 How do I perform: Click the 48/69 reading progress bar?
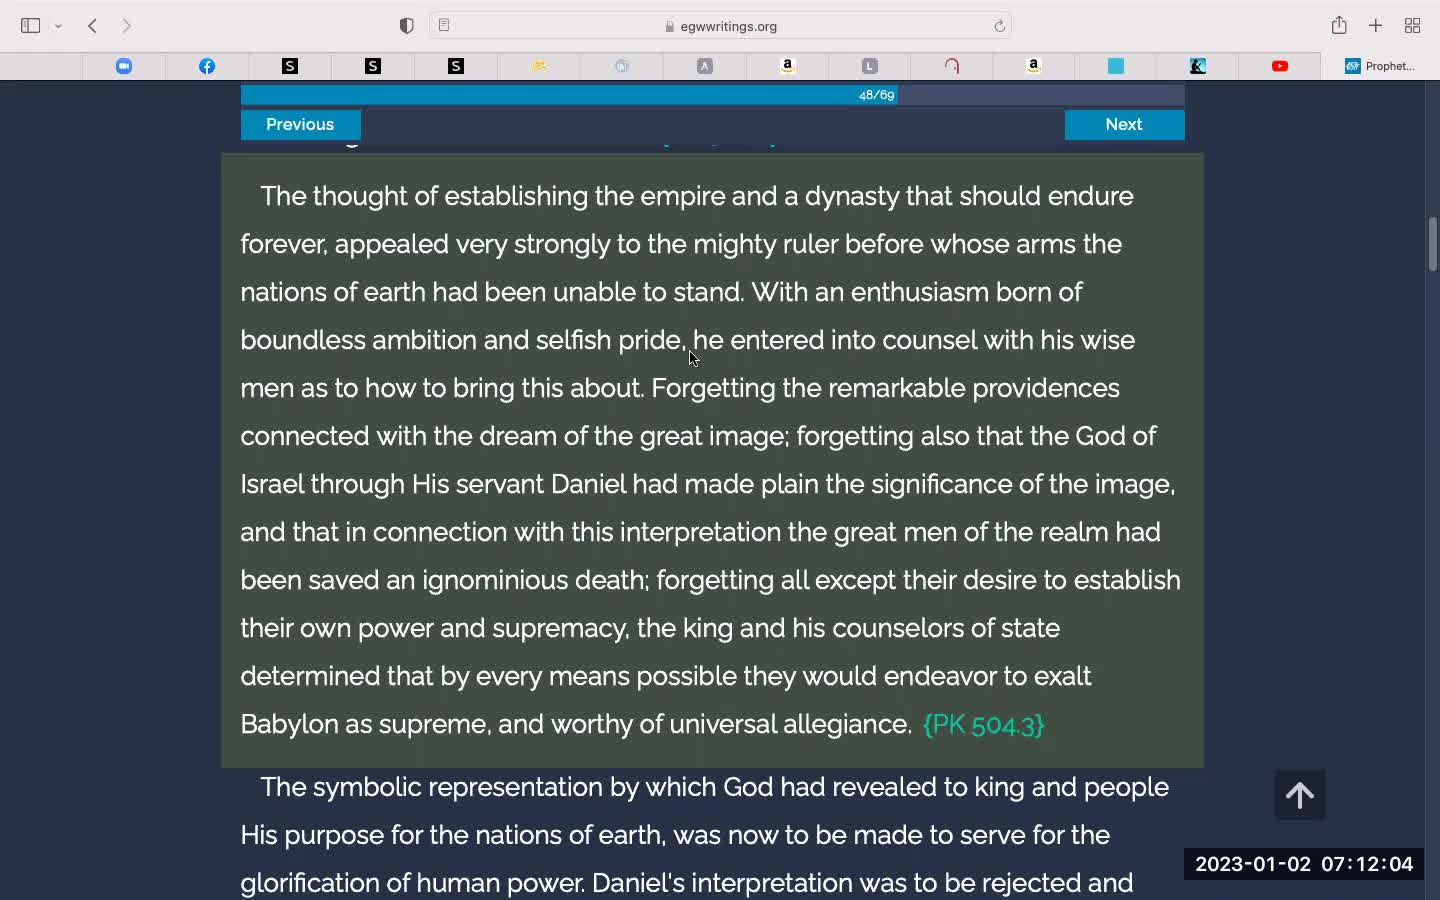click(712, 95)
